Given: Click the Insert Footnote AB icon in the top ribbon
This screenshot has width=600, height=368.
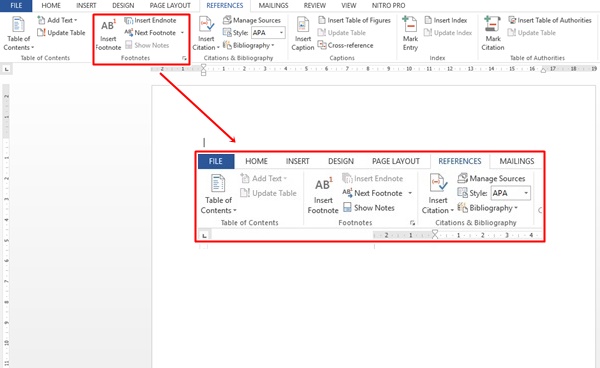Looking at the screenshot, I should (108, 26).
